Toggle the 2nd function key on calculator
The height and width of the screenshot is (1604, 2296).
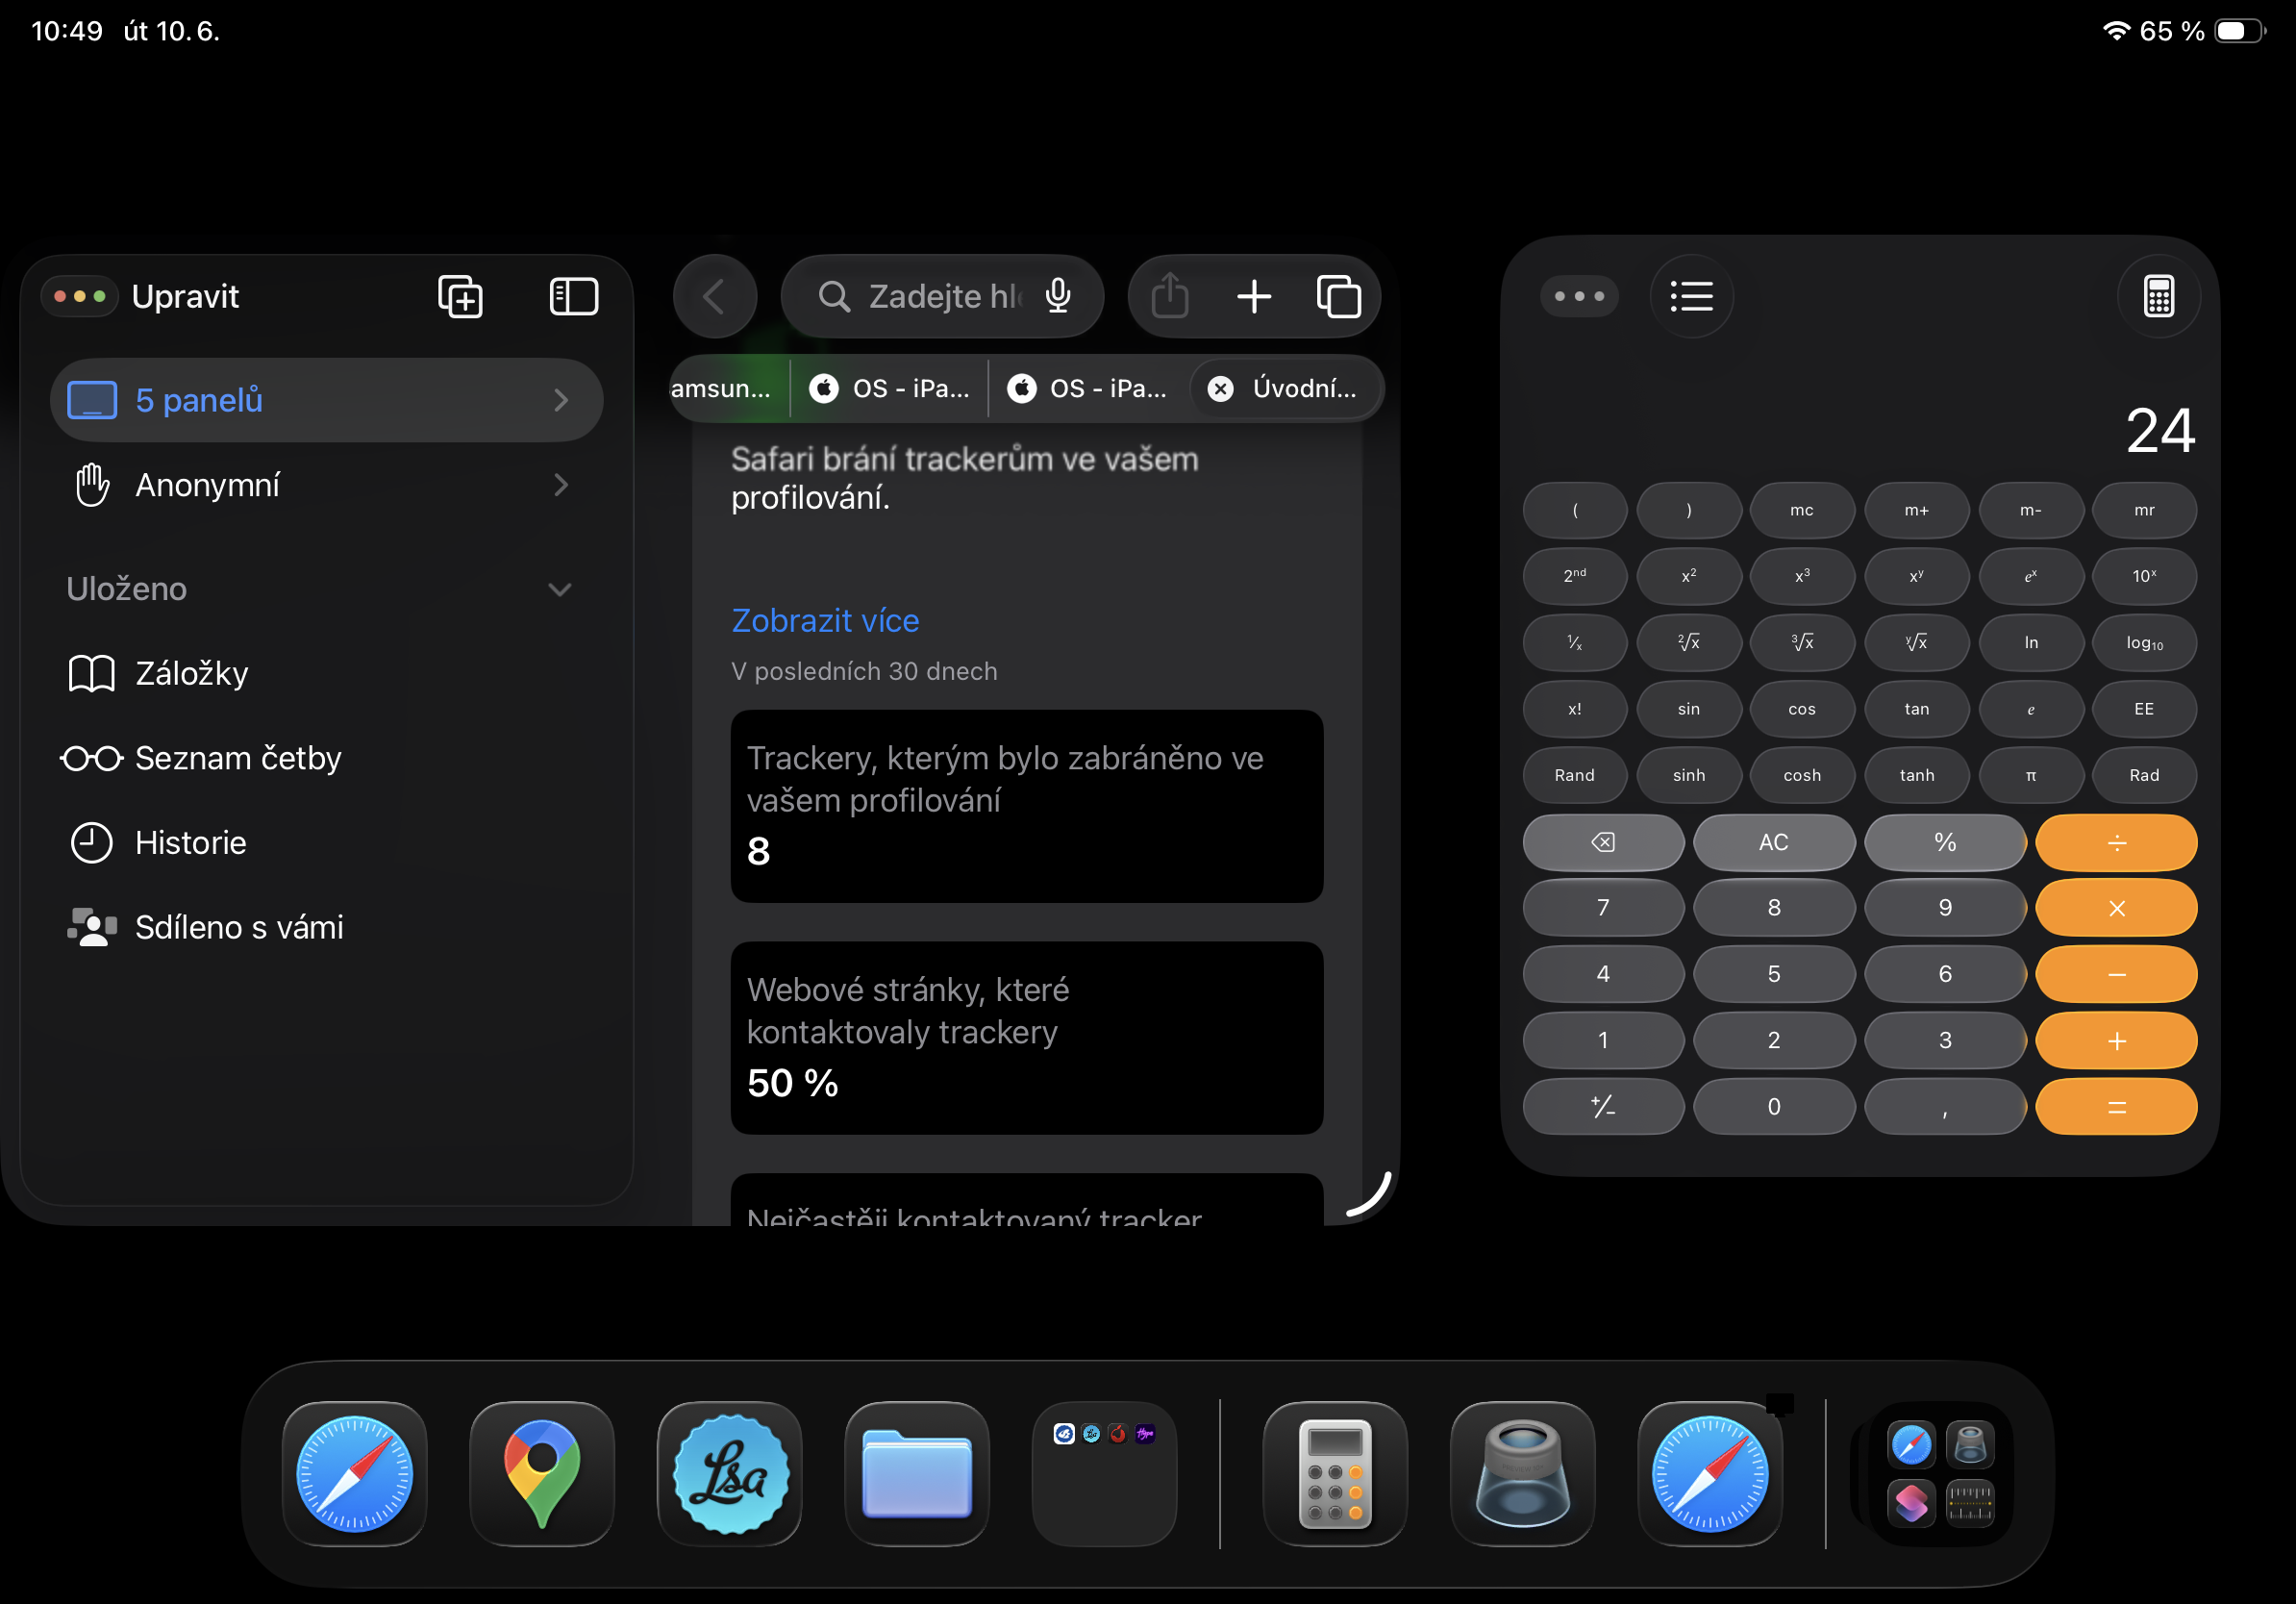point(1574,576)
